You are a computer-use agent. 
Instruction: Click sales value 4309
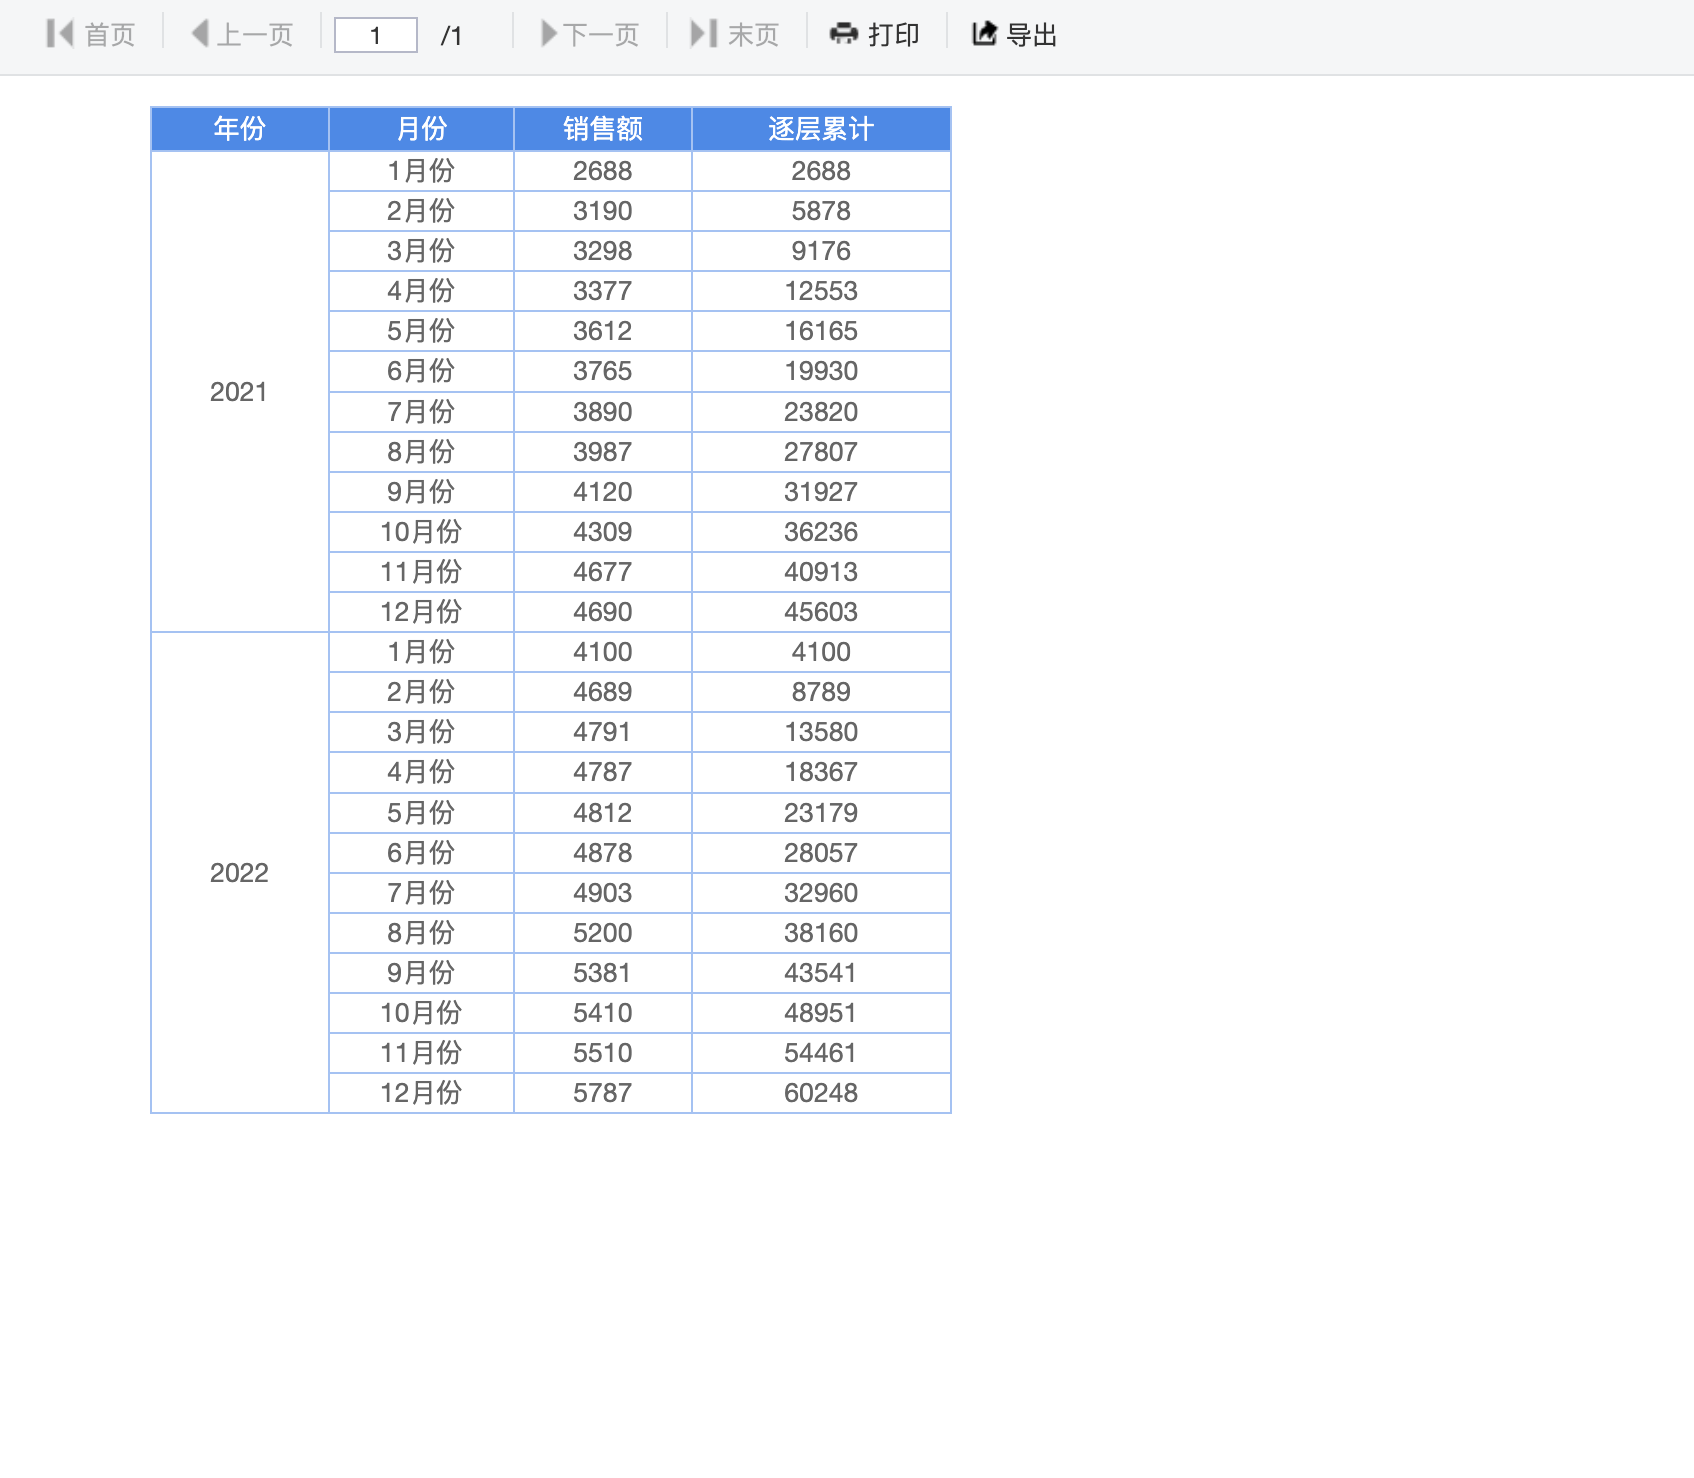coord(603,532)
